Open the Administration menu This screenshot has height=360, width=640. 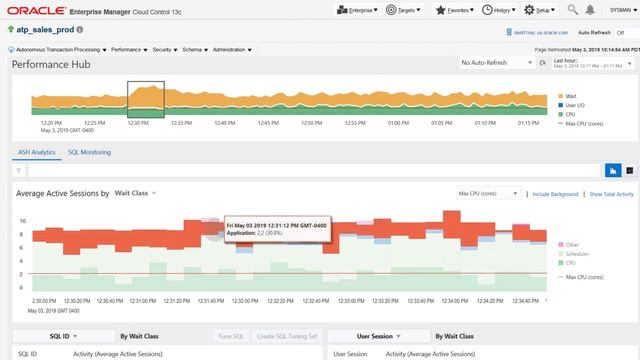pos(232,50)
